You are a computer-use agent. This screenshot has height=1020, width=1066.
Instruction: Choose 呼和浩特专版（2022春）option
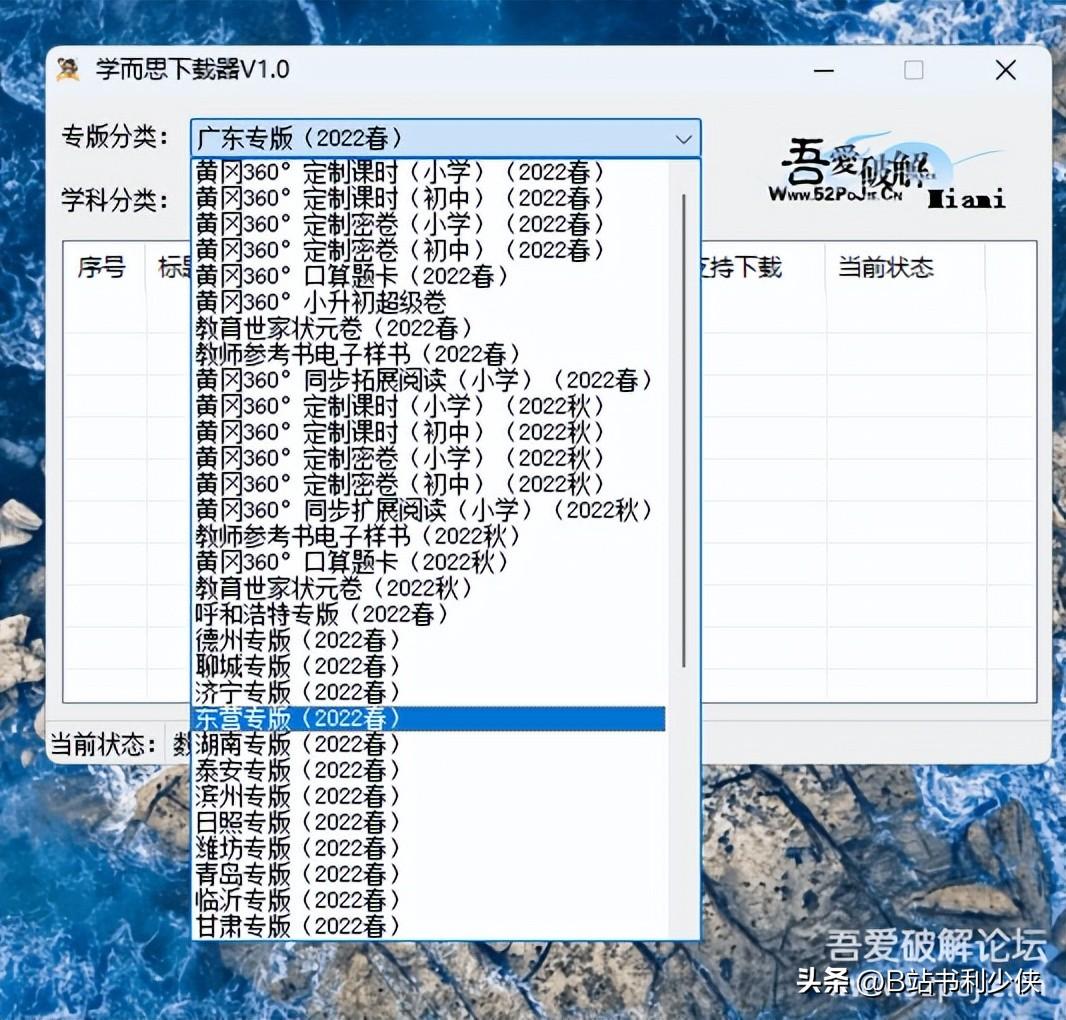(x=321, y=614)
